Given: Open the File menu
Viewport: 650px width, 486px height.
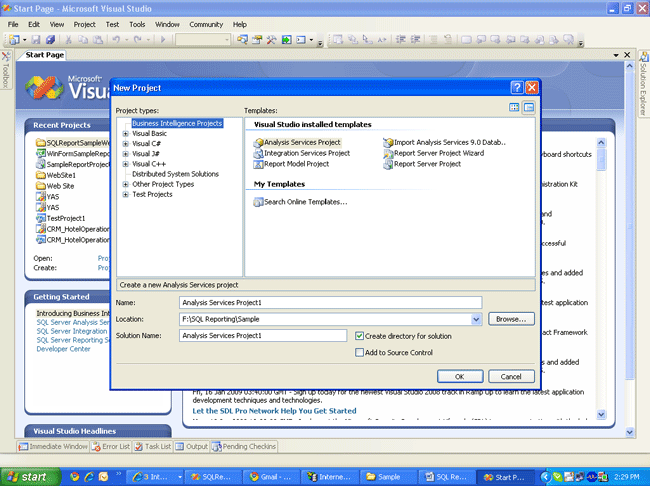Looking at the screenshot, I should 13,24.
